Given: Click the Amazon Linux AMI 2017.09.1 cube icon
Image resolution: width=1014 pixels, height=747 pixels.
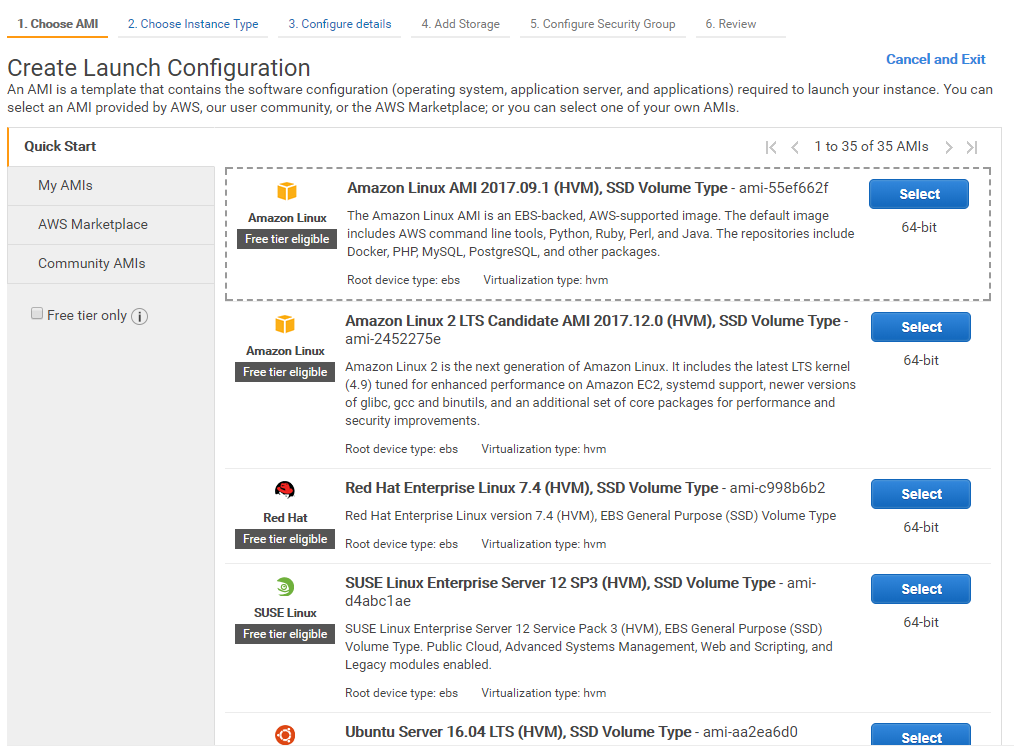Looking at the screenshot, I should point(287,192).
